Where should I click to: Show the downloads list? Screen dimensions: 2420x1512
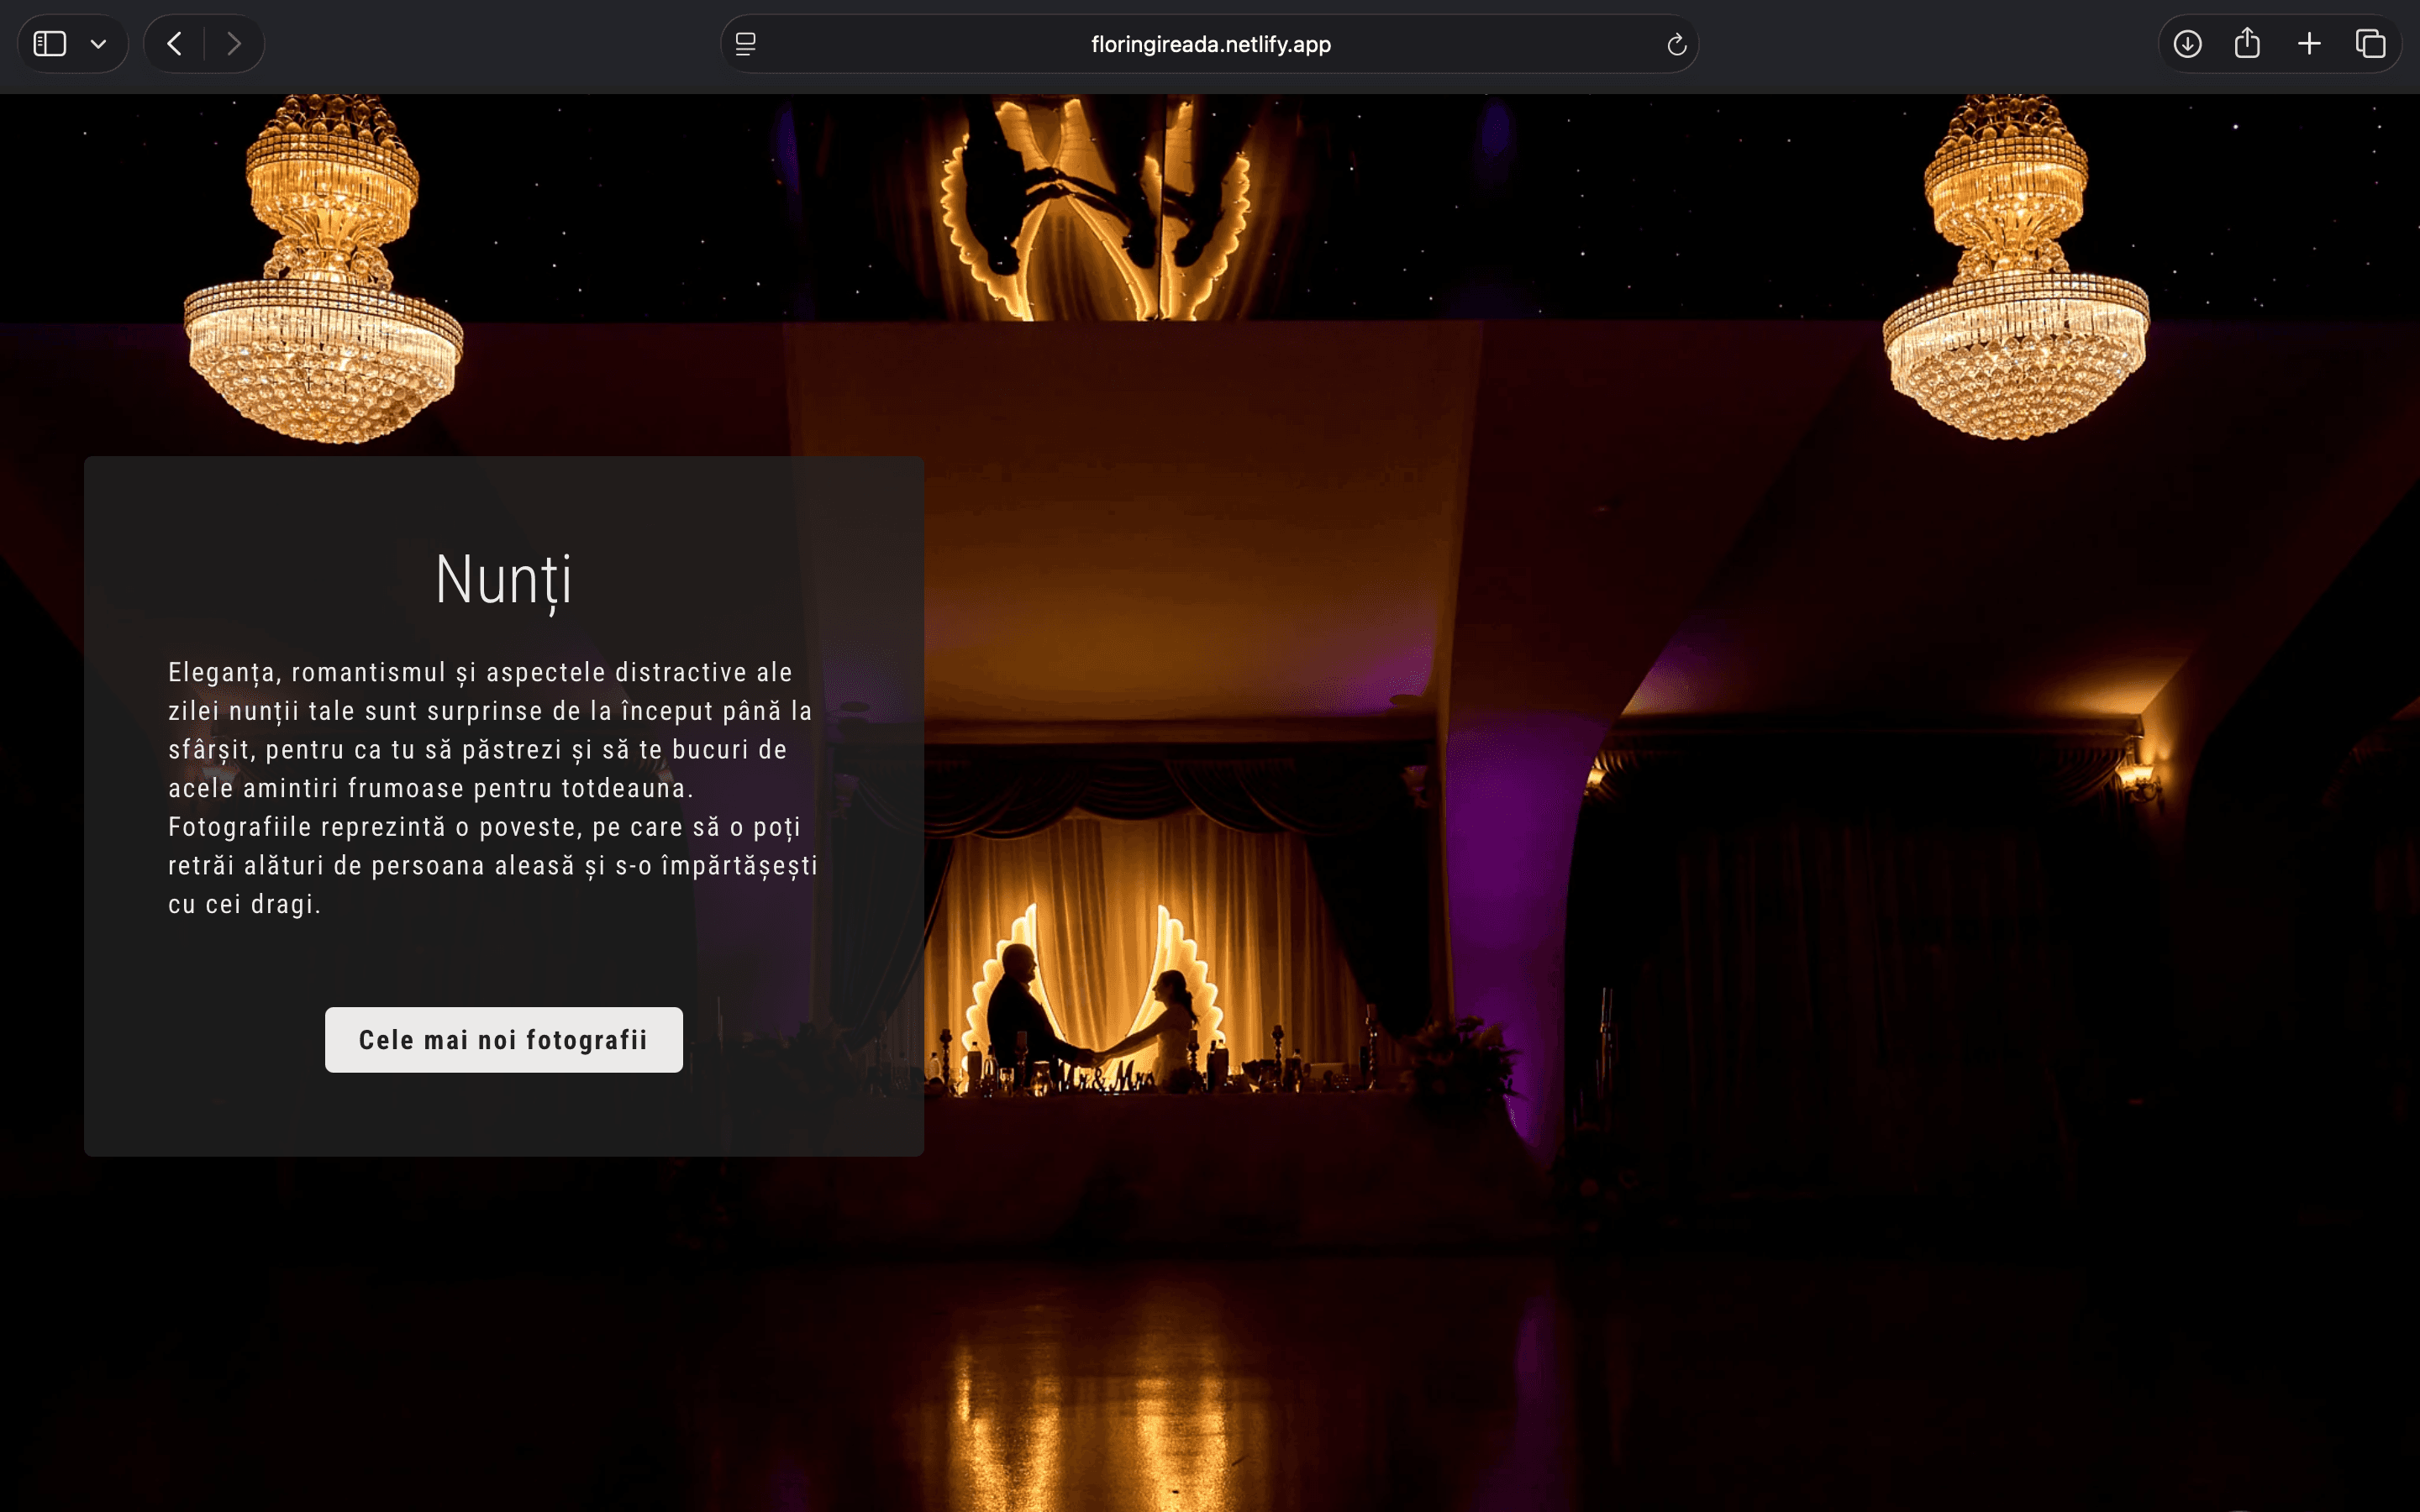click(2187, 44)
